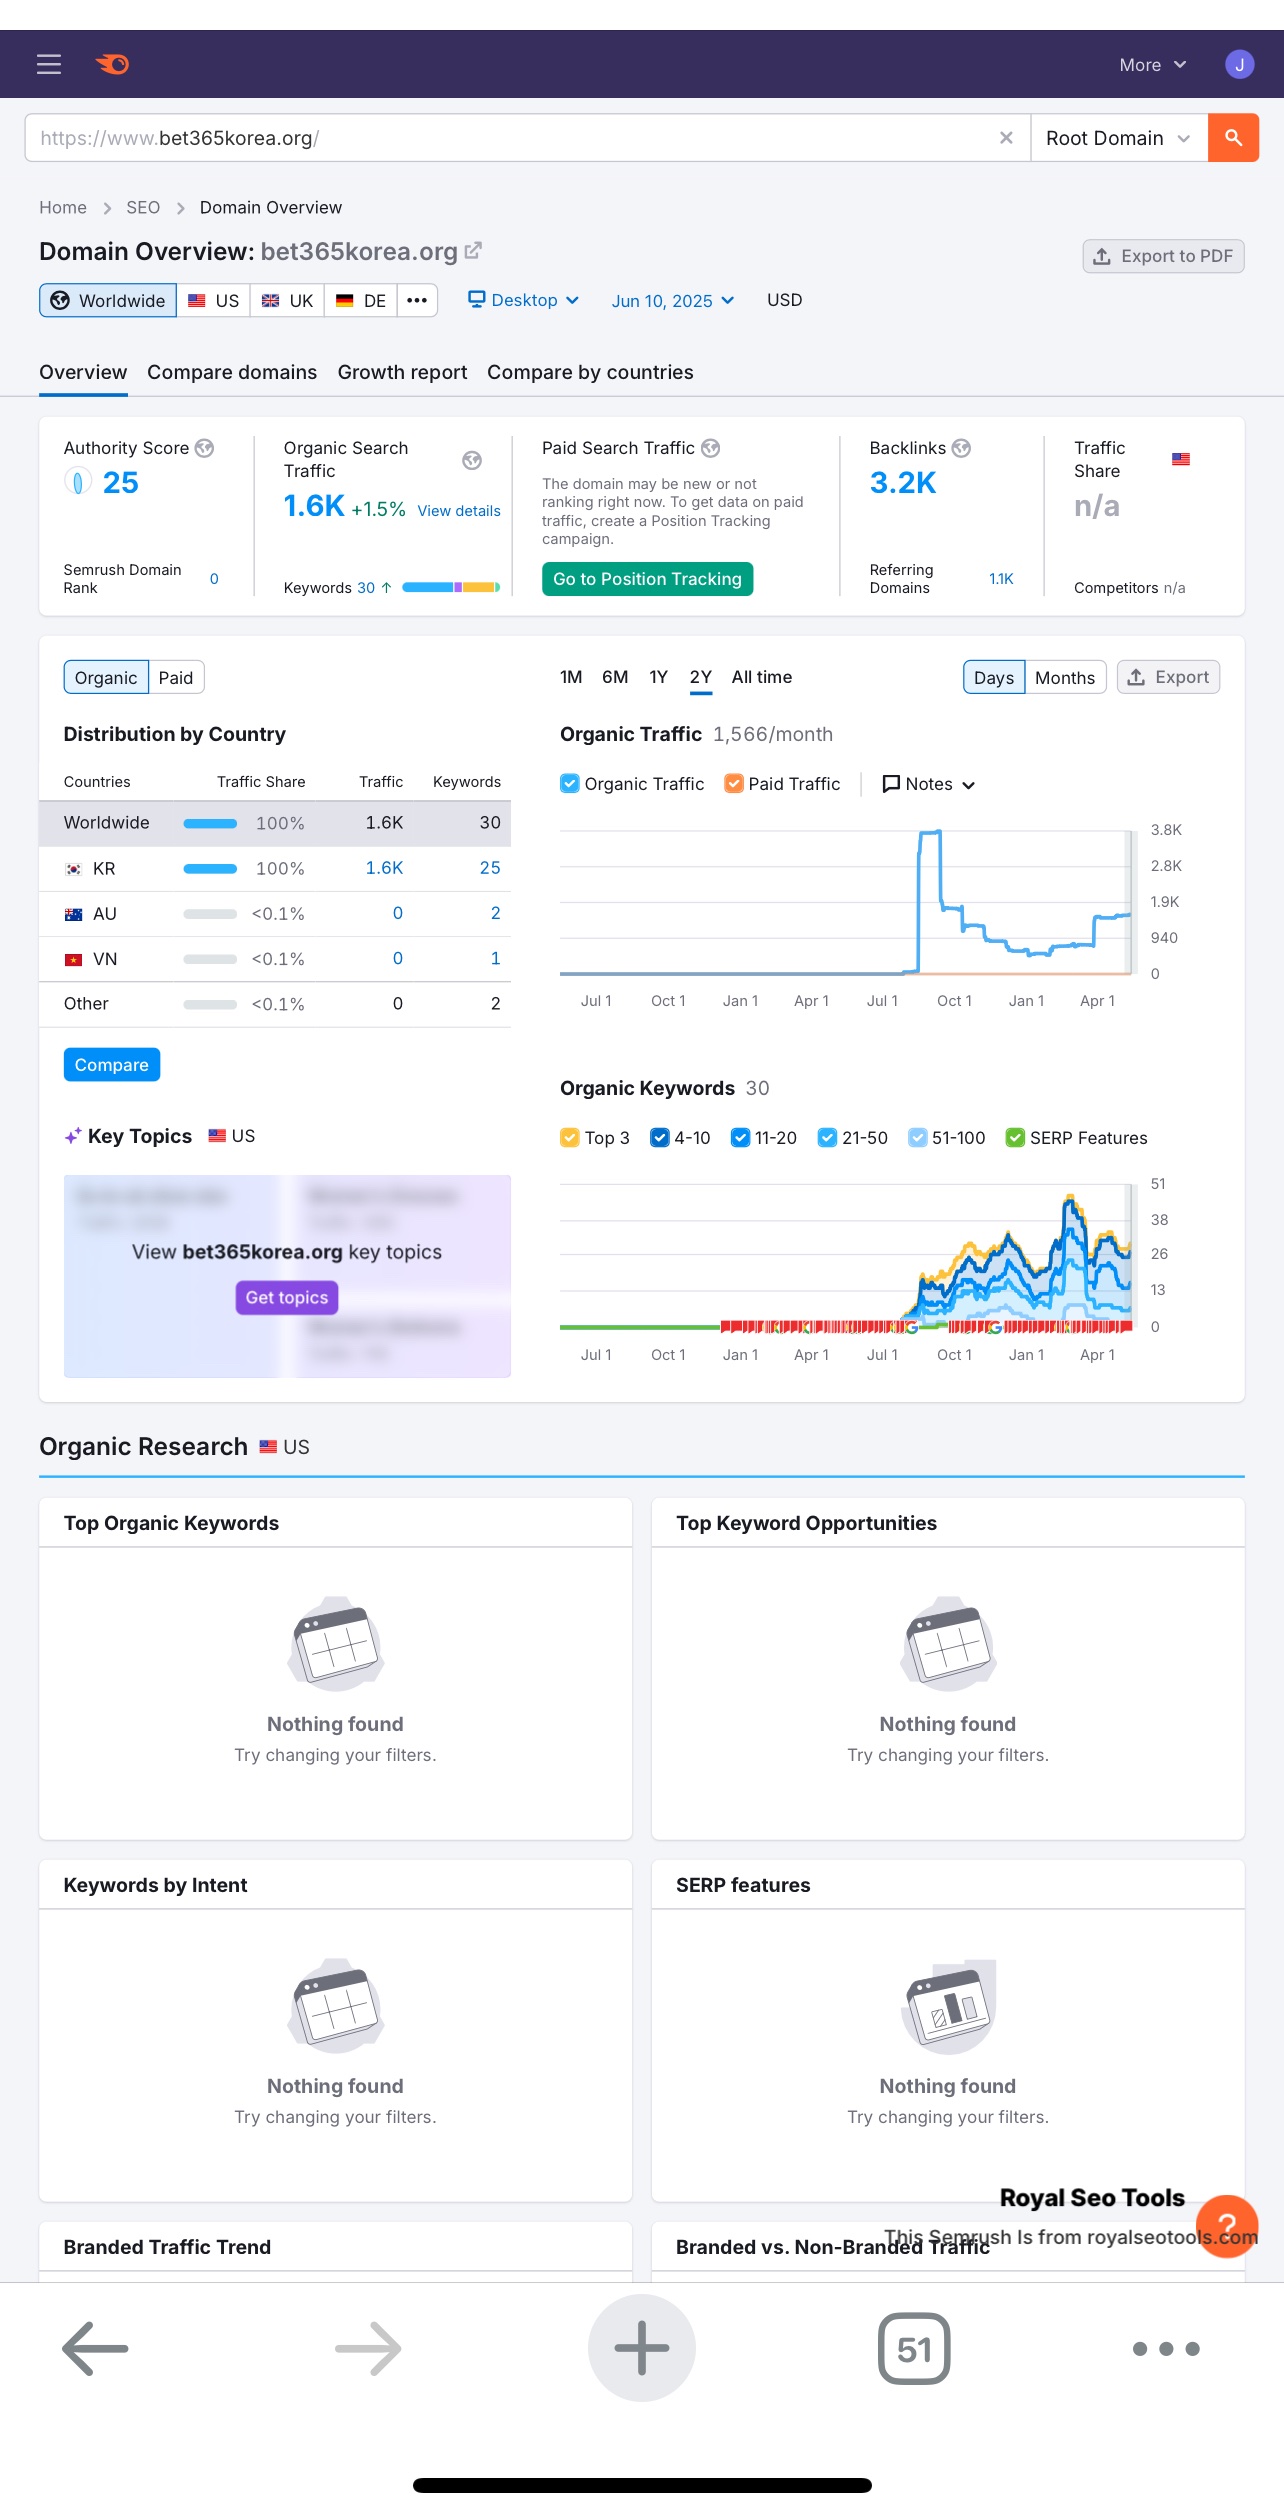Open the Referring Domains 1.1K link

[x=1001, y=579]
